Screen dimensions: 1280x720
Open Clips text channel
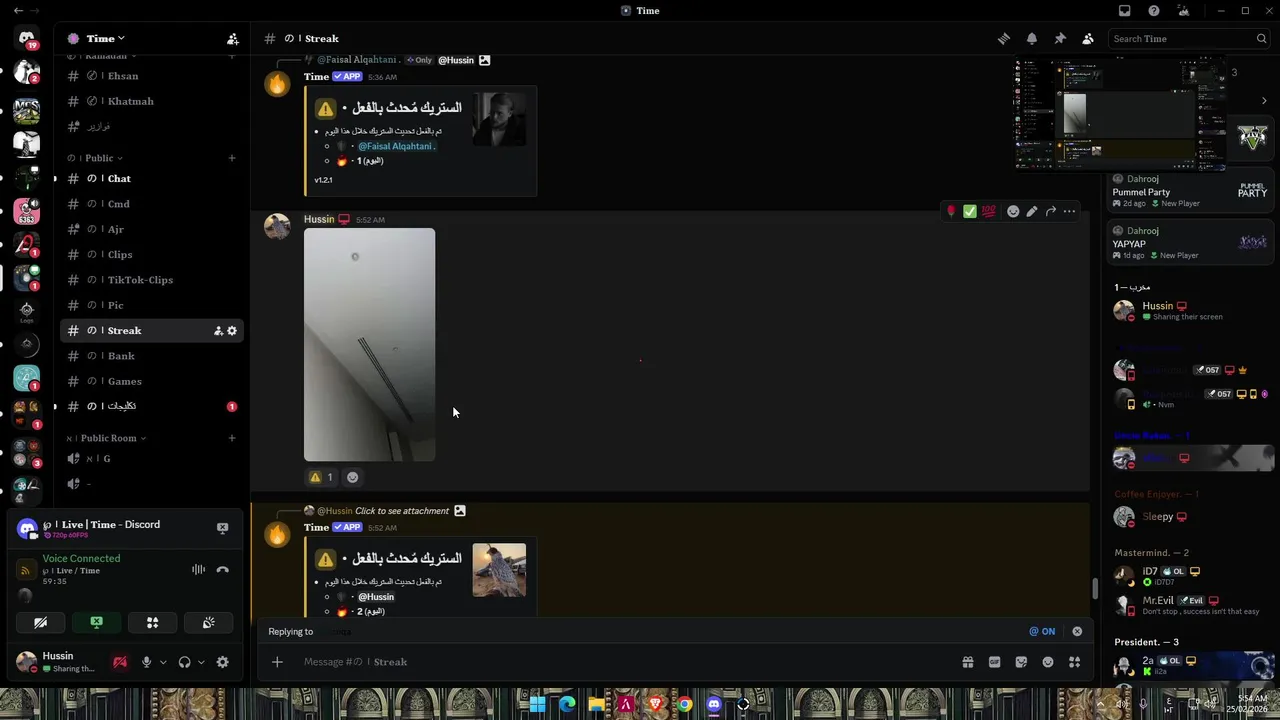[x=151, y=255]
